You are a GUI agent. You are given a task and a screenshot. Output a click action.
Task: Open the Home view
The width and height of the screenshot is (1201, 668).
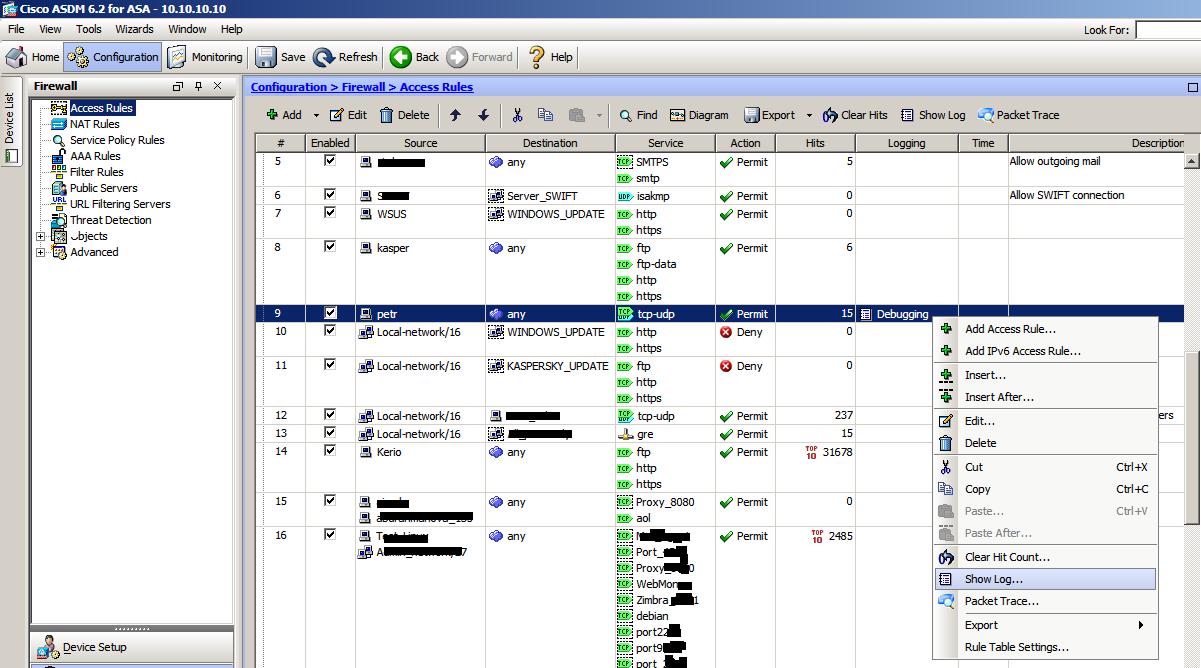(x=33, y=57)
